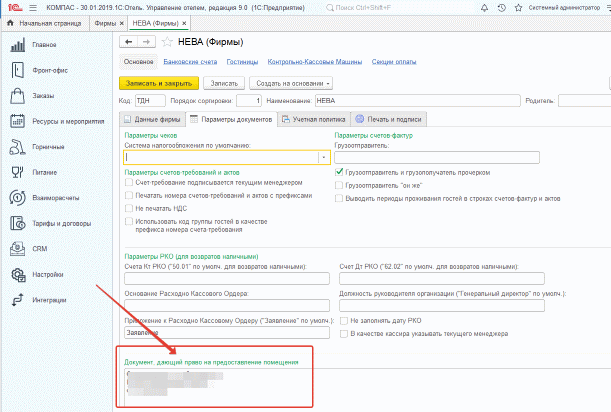Toggle Использовать код группы гостей checkbox
The height and width of the screenshot is (412, 611).
(129, 221)
